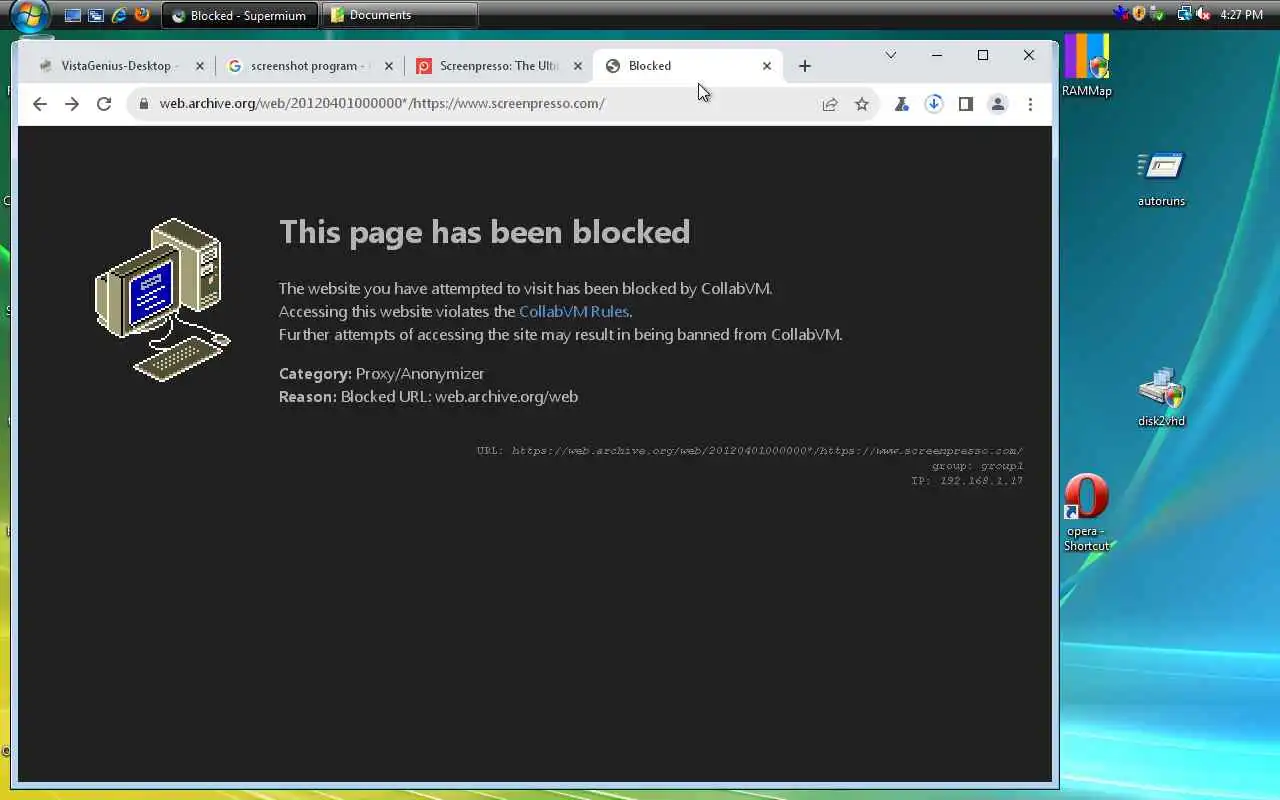The height and width of the screenshot is (800, 1280).
Task: Click 'Reason: Blocked URL: web.archive.org/web' text
Action: (x=428, y=397)
